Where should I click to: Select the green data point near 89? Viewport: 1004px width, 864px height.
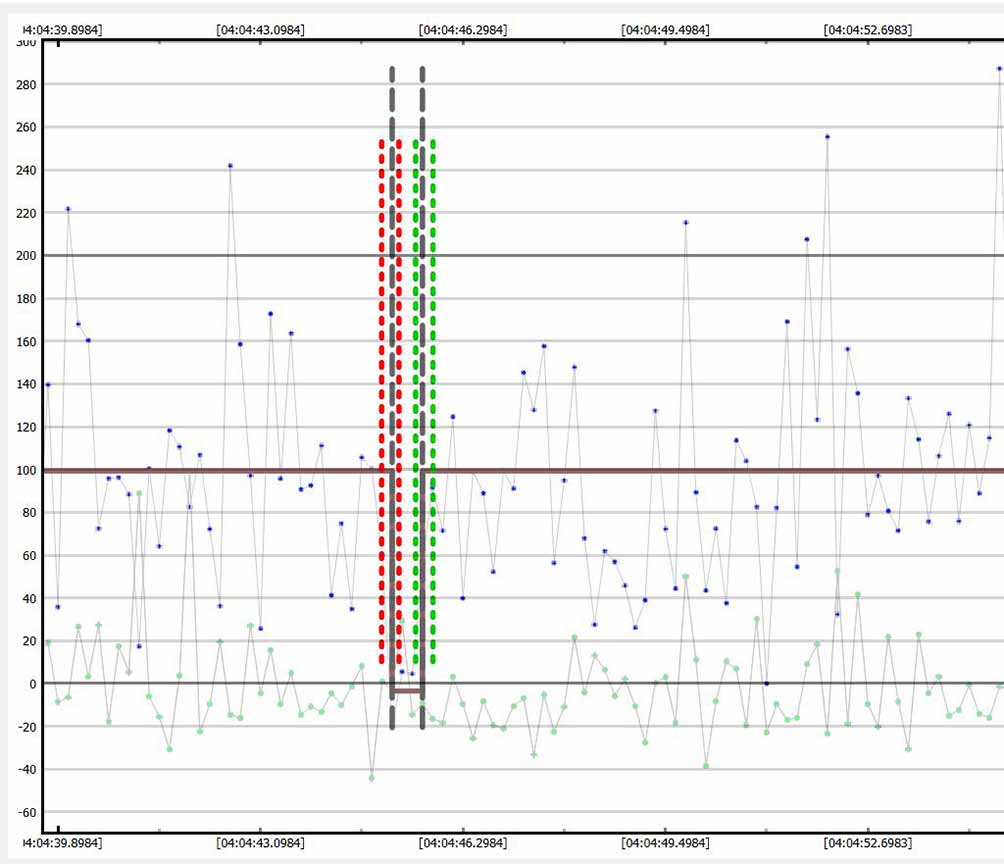tap(139, 493)
